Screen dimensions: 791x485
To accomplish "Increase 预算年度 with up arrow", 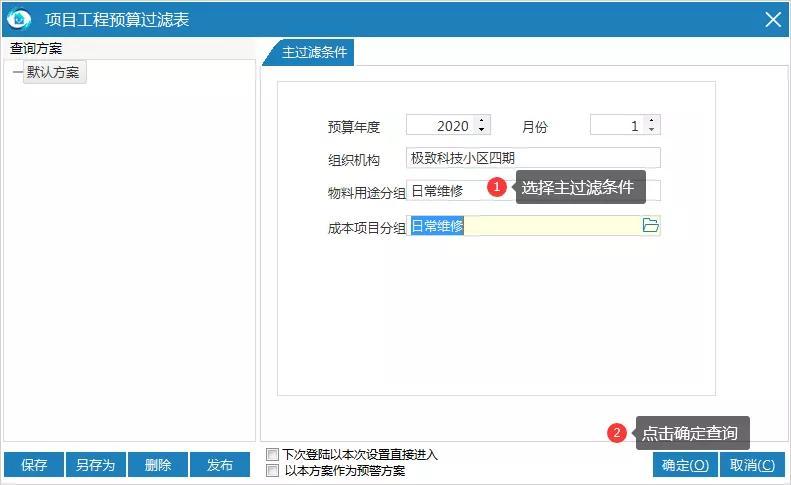I will point(482,120).
